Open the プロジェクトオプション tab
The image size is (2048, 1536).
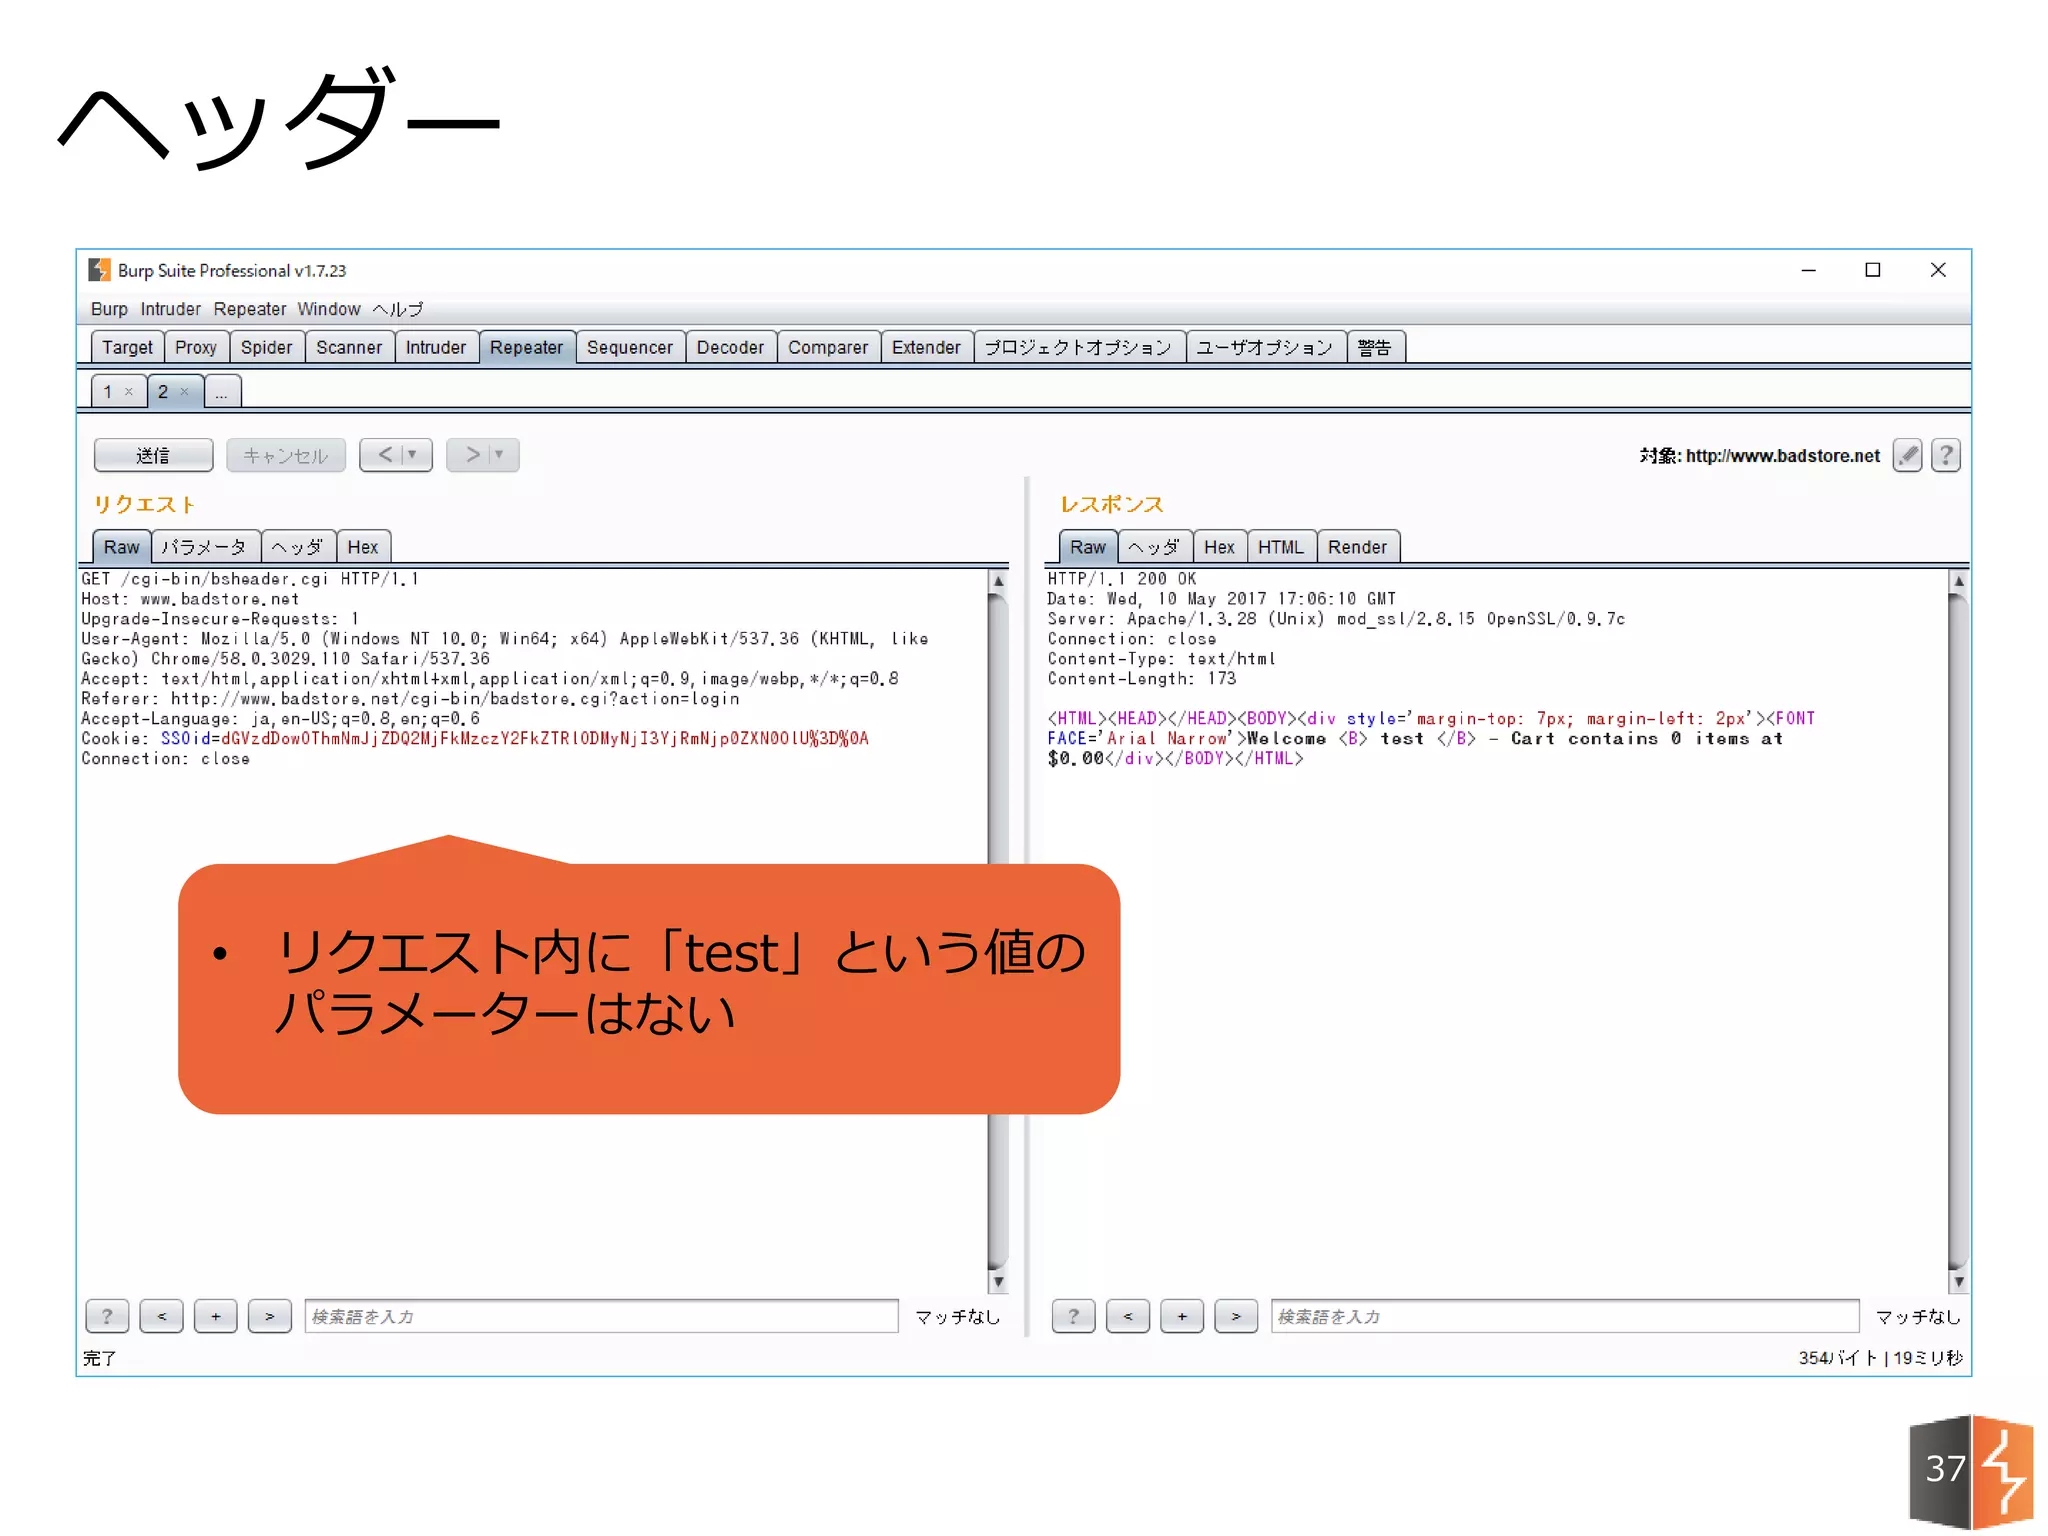pyautogui.click(x=1079, y=347)
